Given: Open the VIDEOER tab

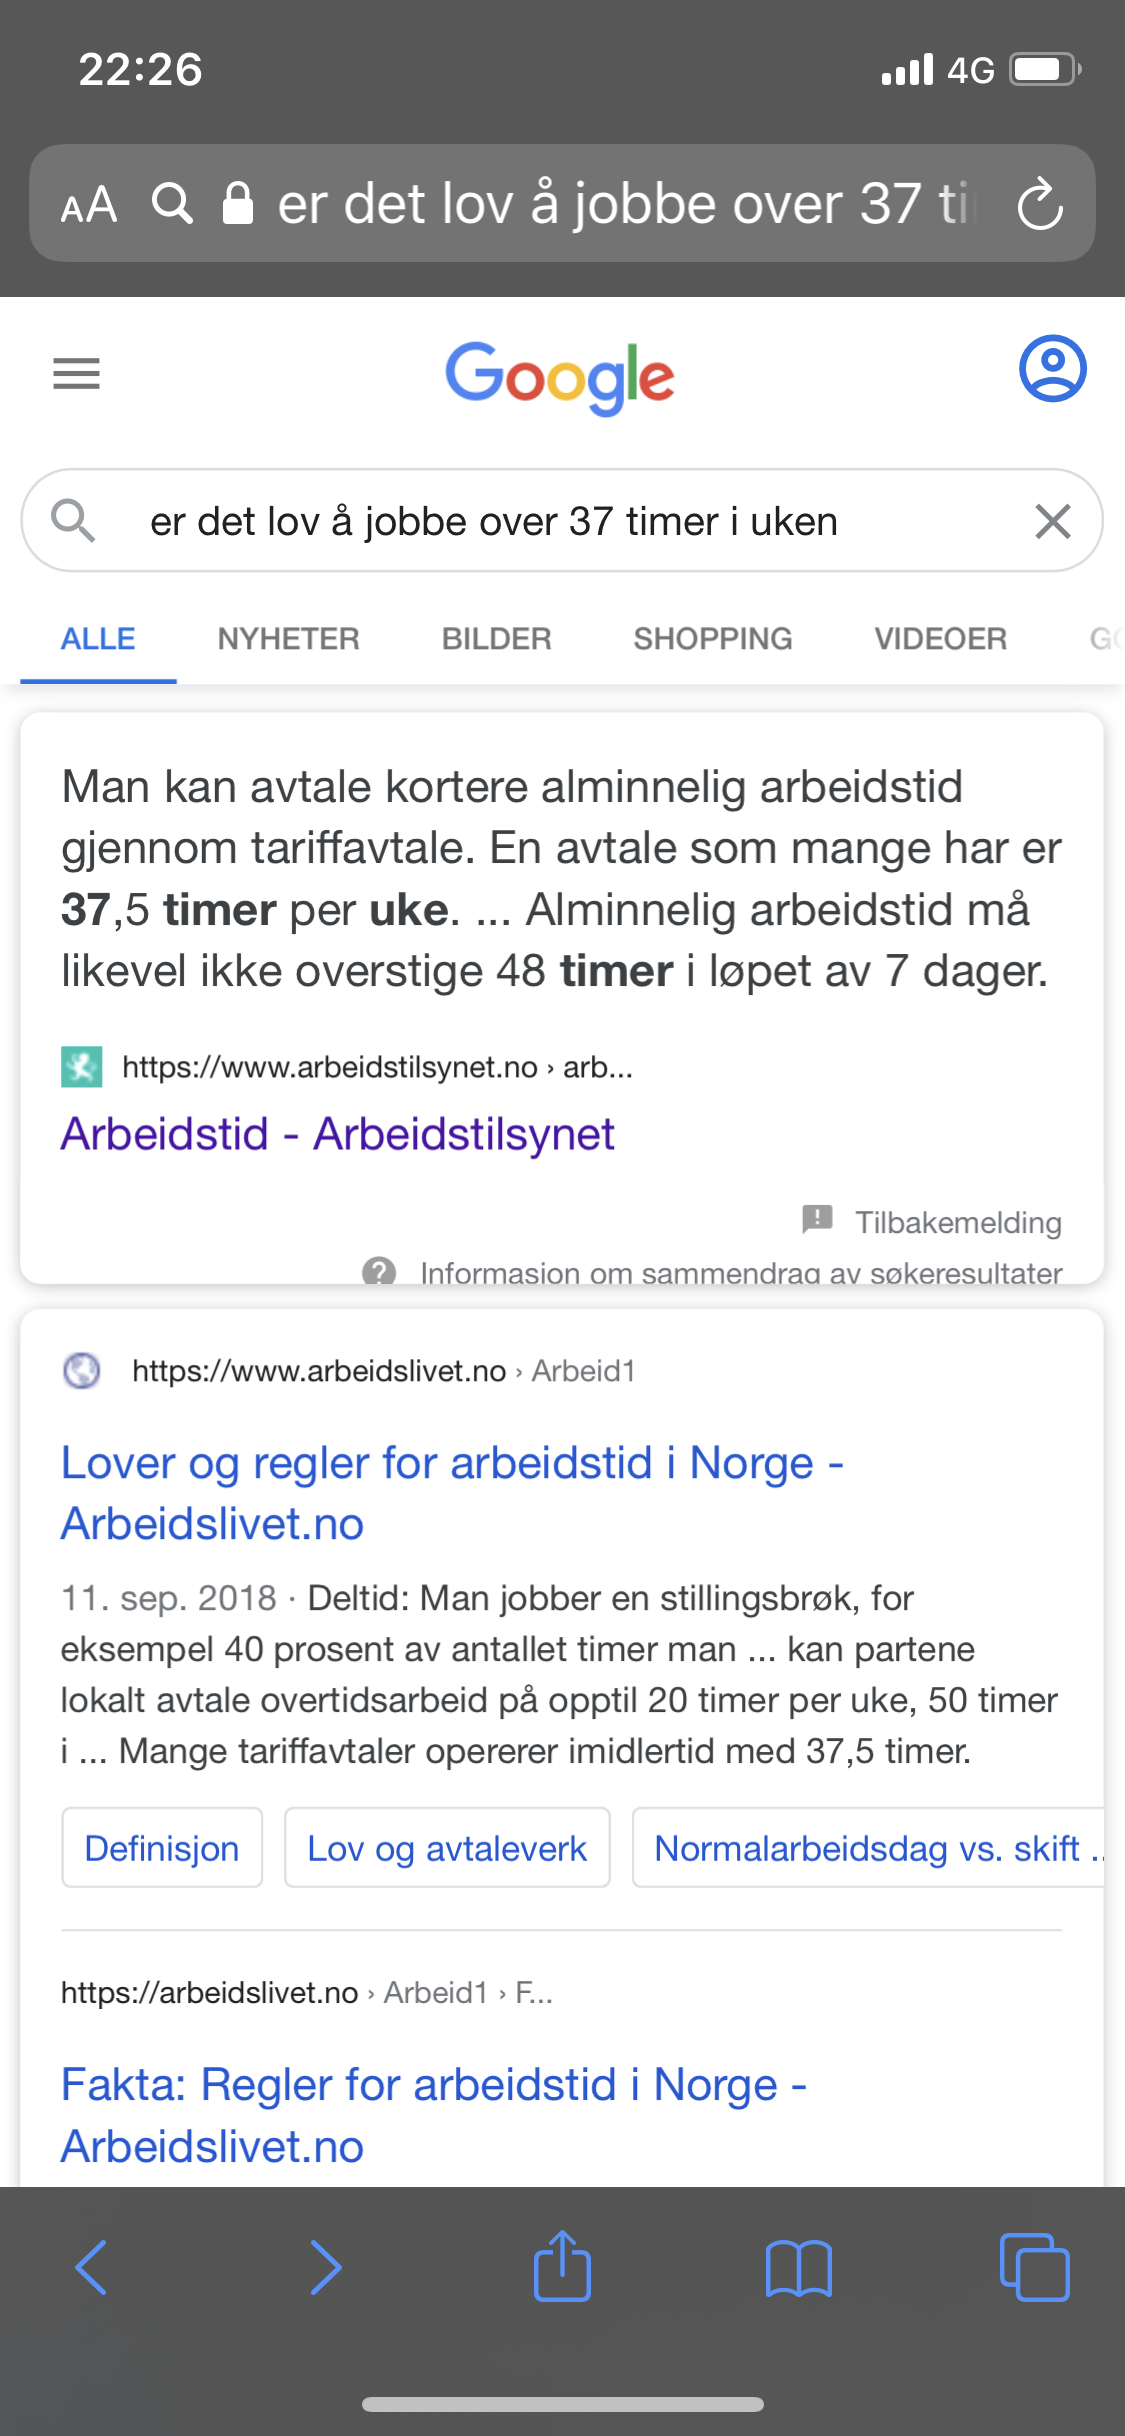Looking at the screenshot, I should pyautogui.click(x=940, y=638).
